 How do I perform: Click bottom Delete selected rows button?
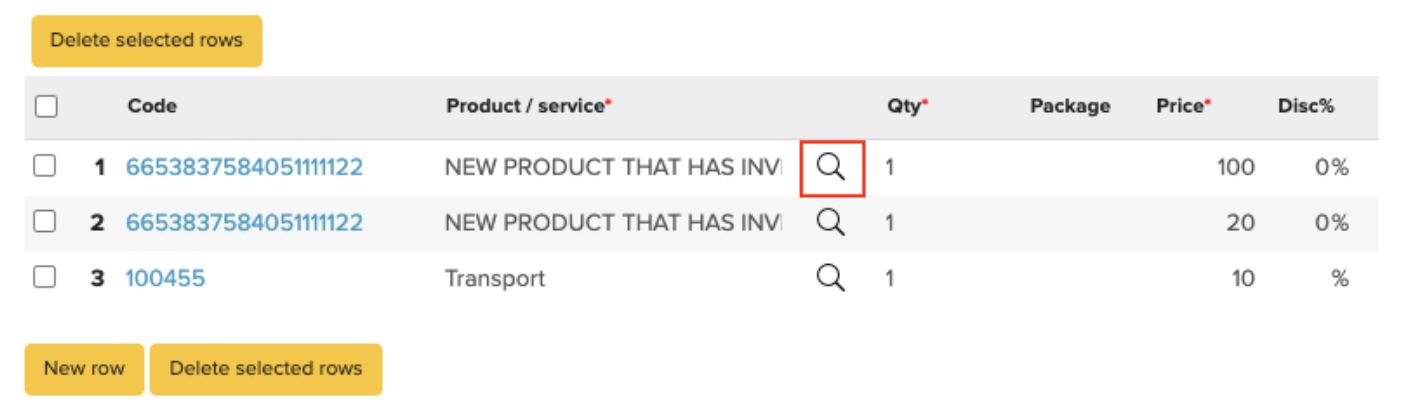265,369
